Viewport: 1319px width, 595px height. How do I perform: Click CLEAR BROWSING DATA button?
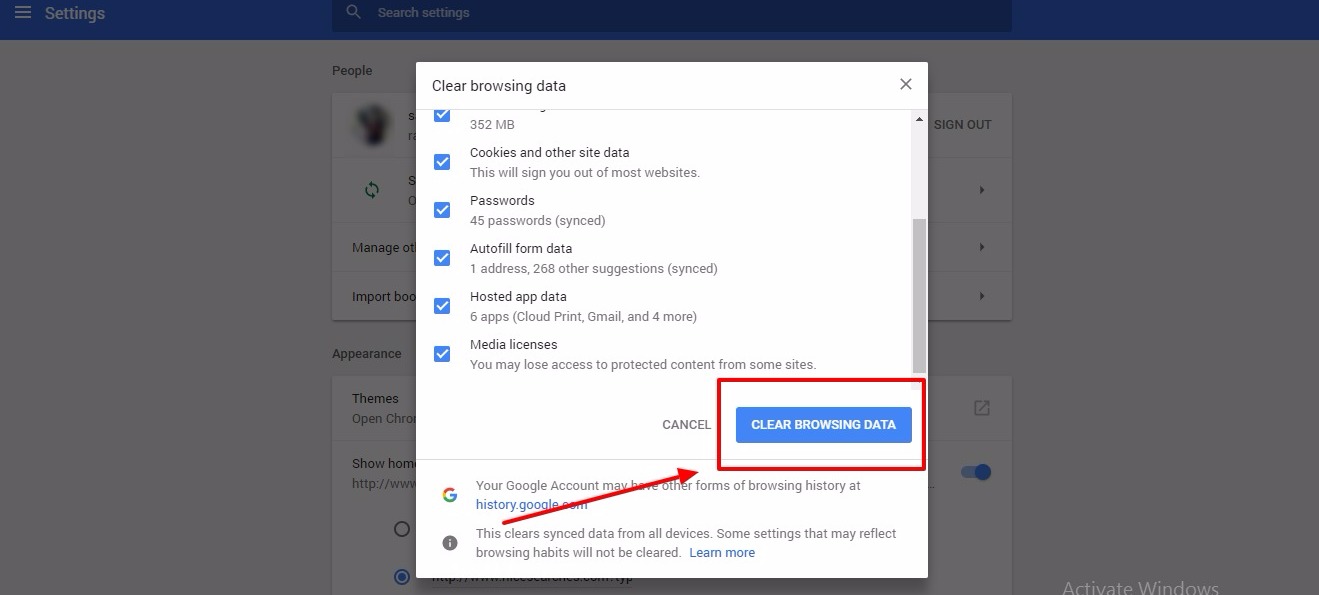point(823,425)
